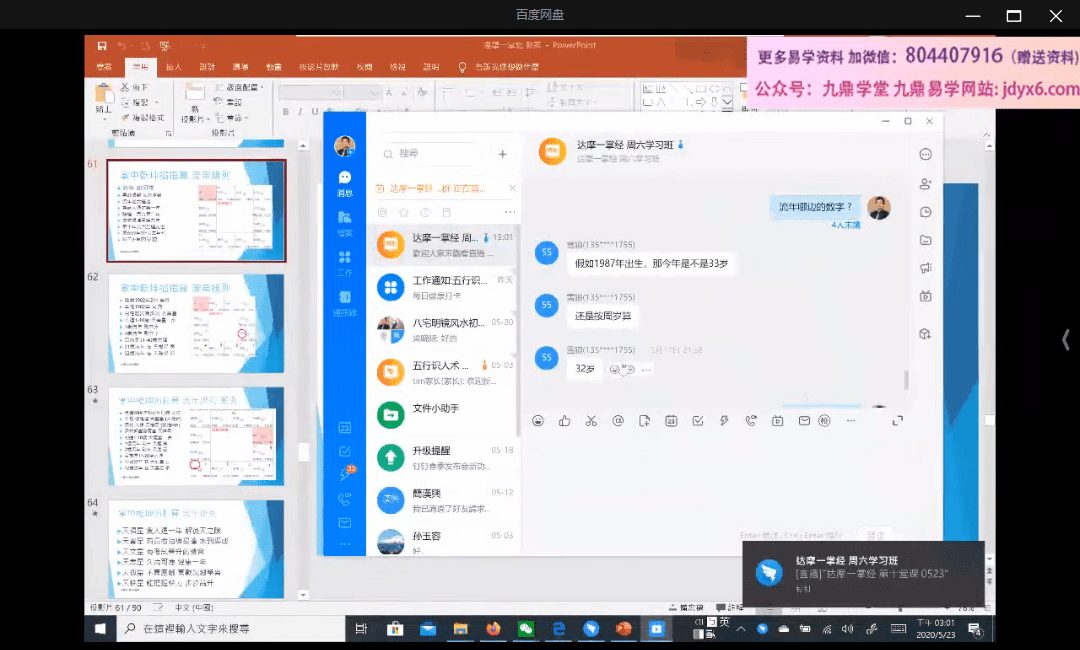Open the 版面配置 layout dropdown
This screenshot has height=650, width=1080.
[x=244, y=87]
